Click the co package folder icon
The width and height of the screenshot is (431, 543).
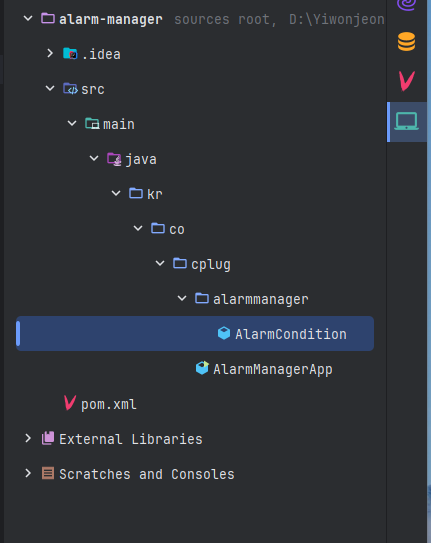(x=158, y=228)
